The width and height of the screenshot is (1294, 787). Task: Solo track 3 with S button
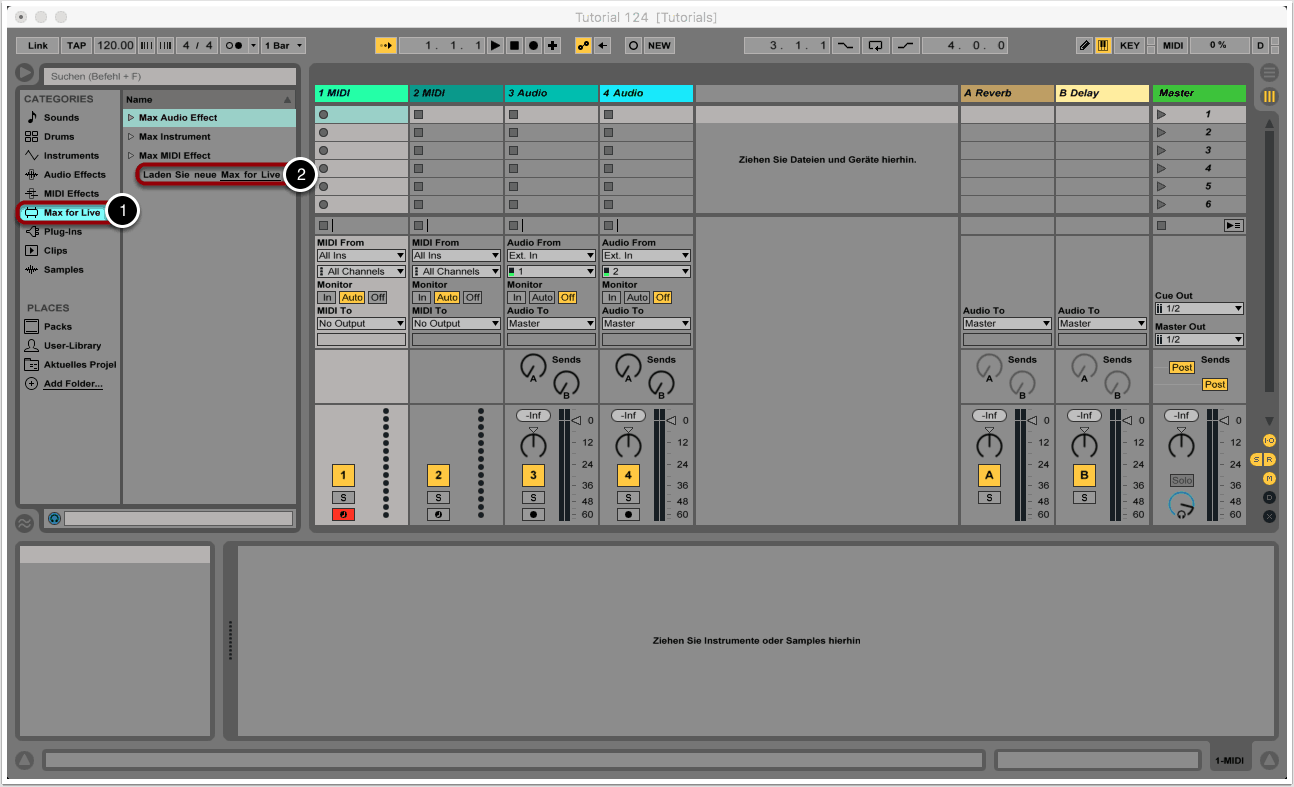[x=533, y=497]
